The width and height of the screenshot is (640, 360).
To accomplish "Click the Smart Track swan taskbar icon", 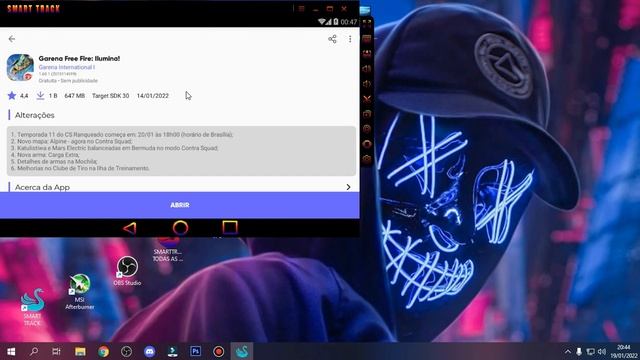I will tap(242, 351).
